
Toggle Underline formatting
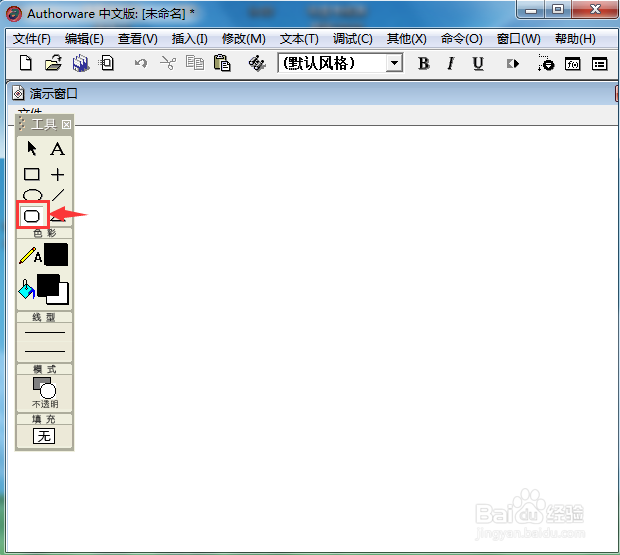point(478,63)
